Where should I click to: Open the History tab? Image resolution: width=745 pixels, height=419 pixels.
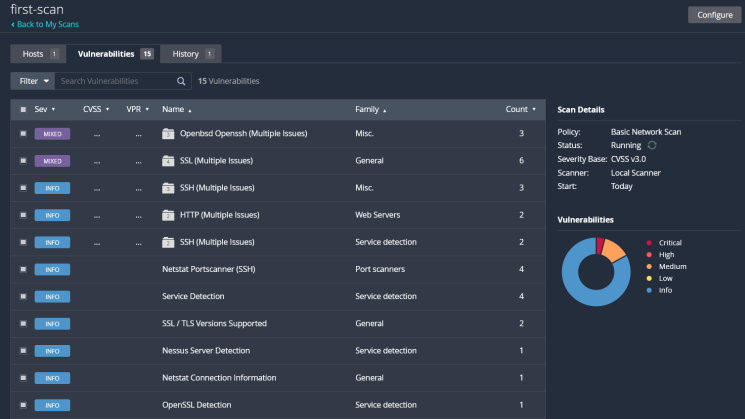click(192, 54)
